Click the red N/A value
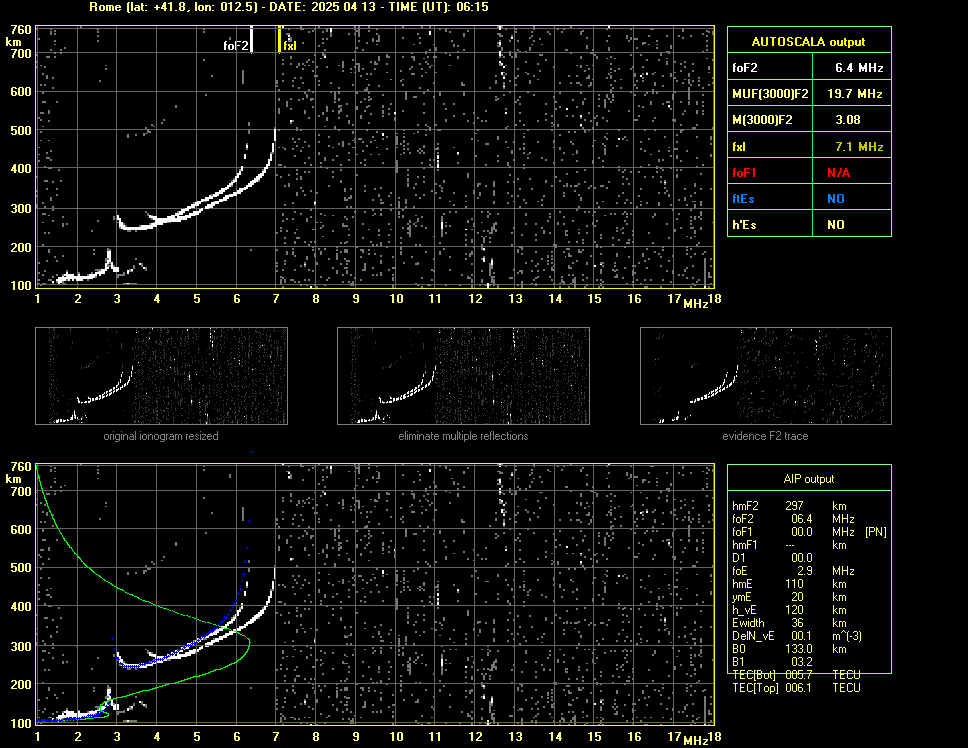The height and width of the screenshot is (748, 968). [x=838, y=173]
